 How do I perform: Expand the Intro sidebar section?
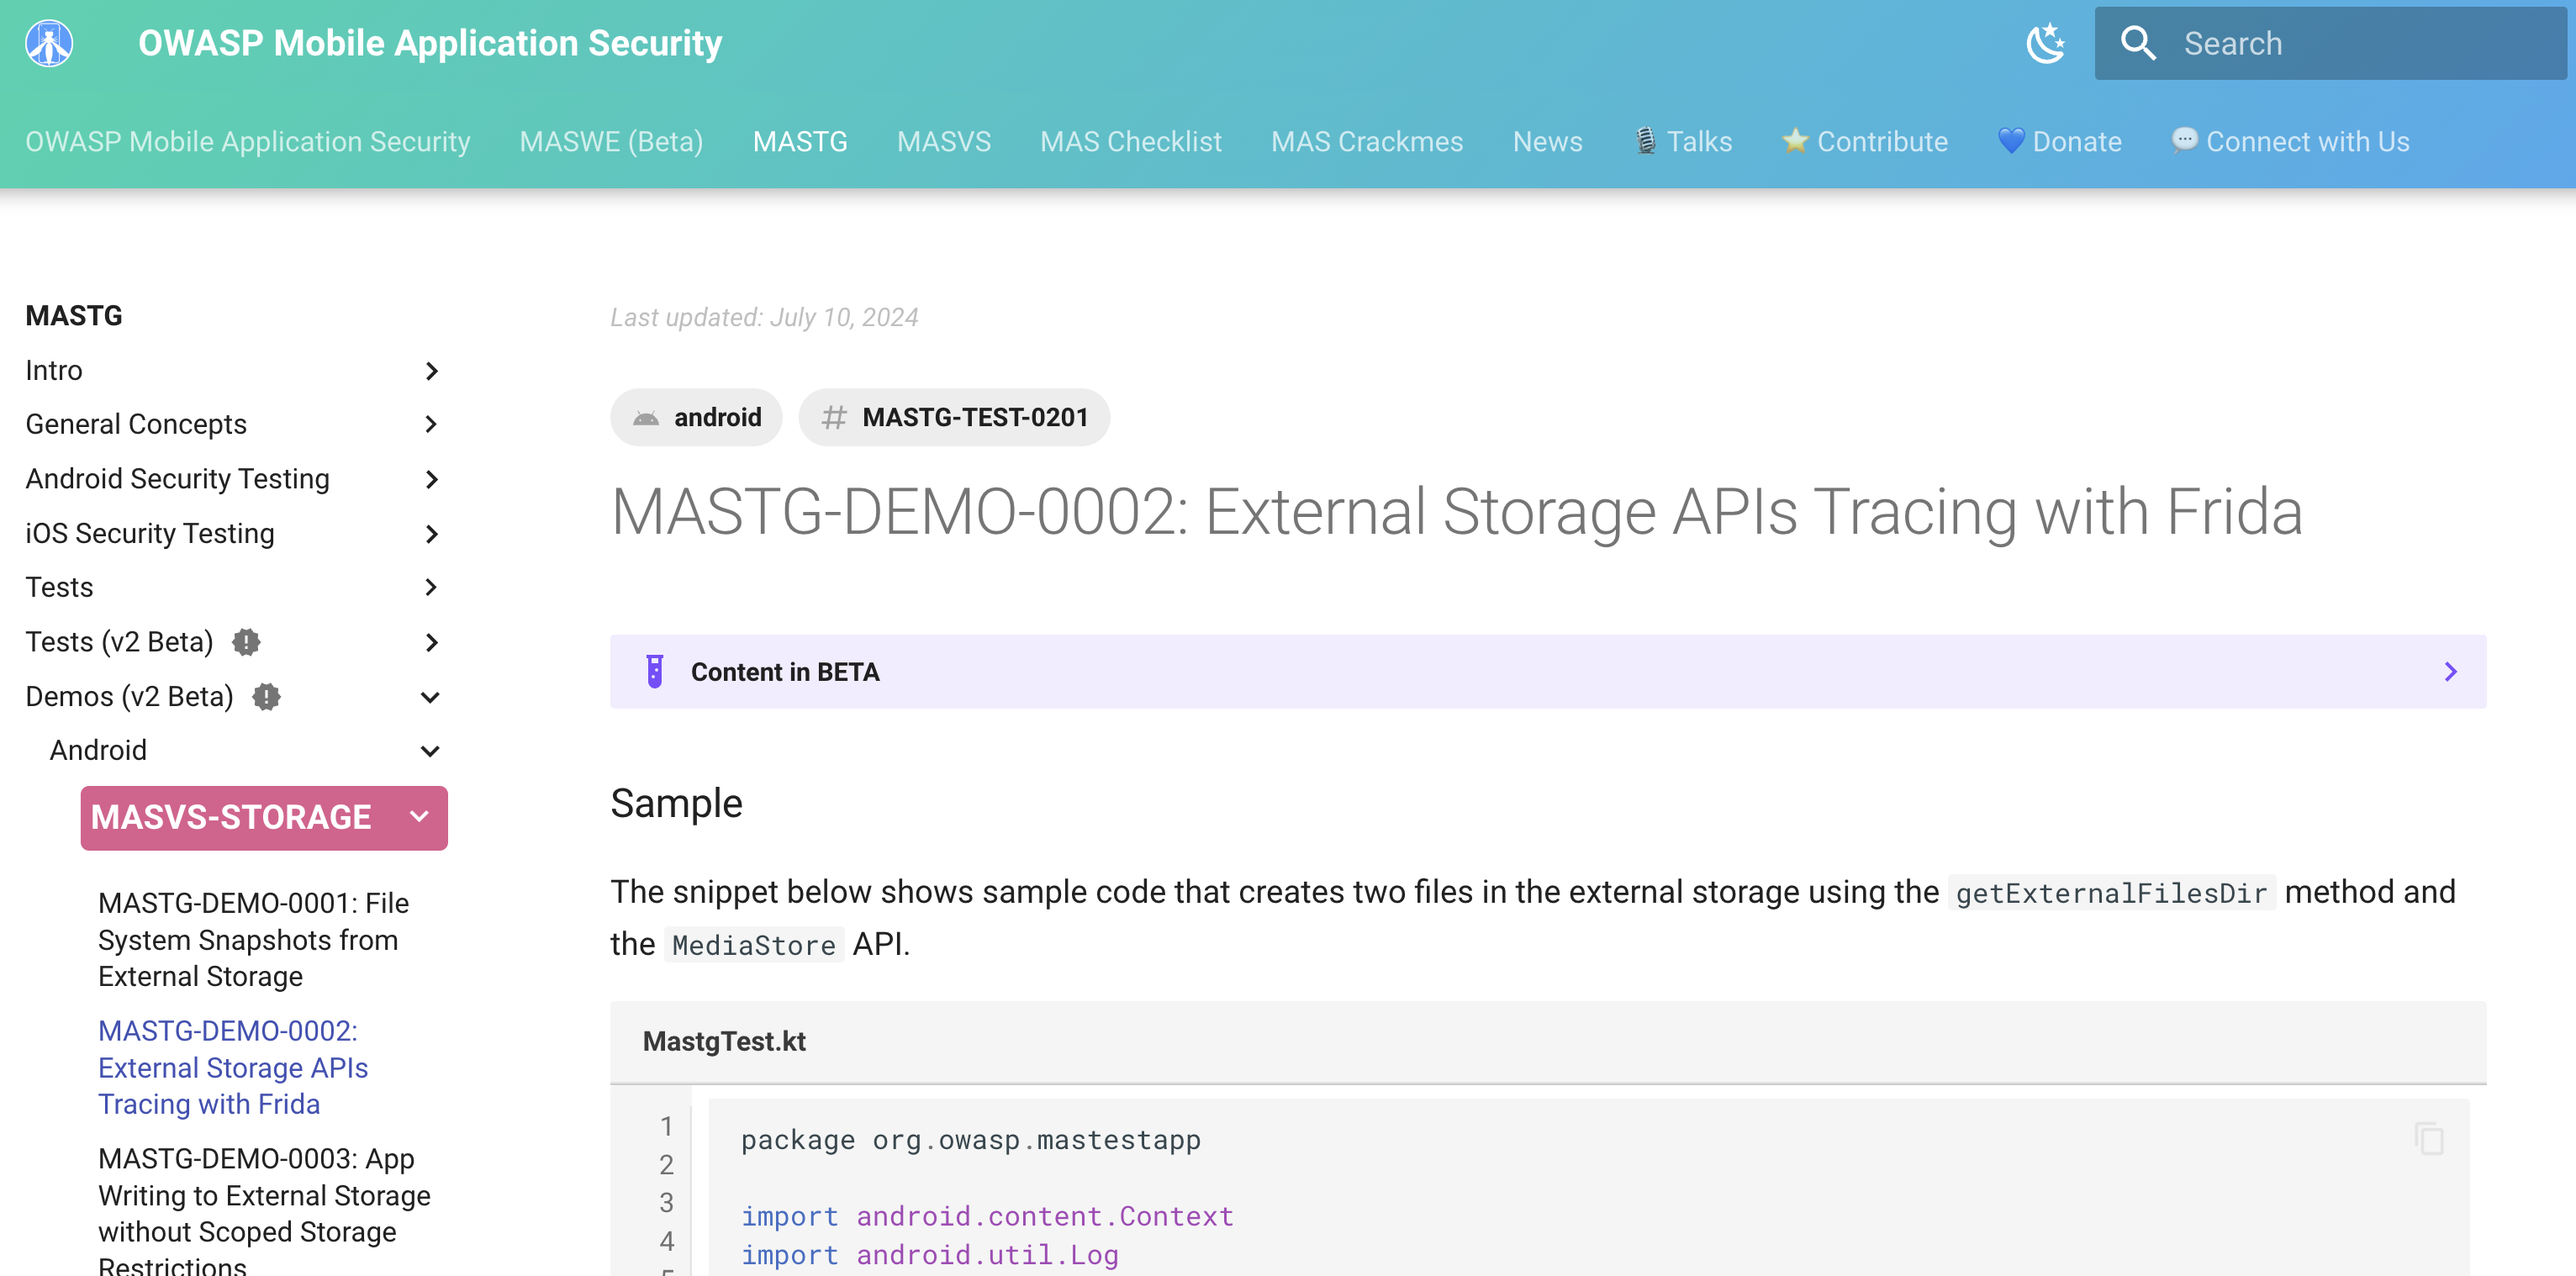[431, 371]
